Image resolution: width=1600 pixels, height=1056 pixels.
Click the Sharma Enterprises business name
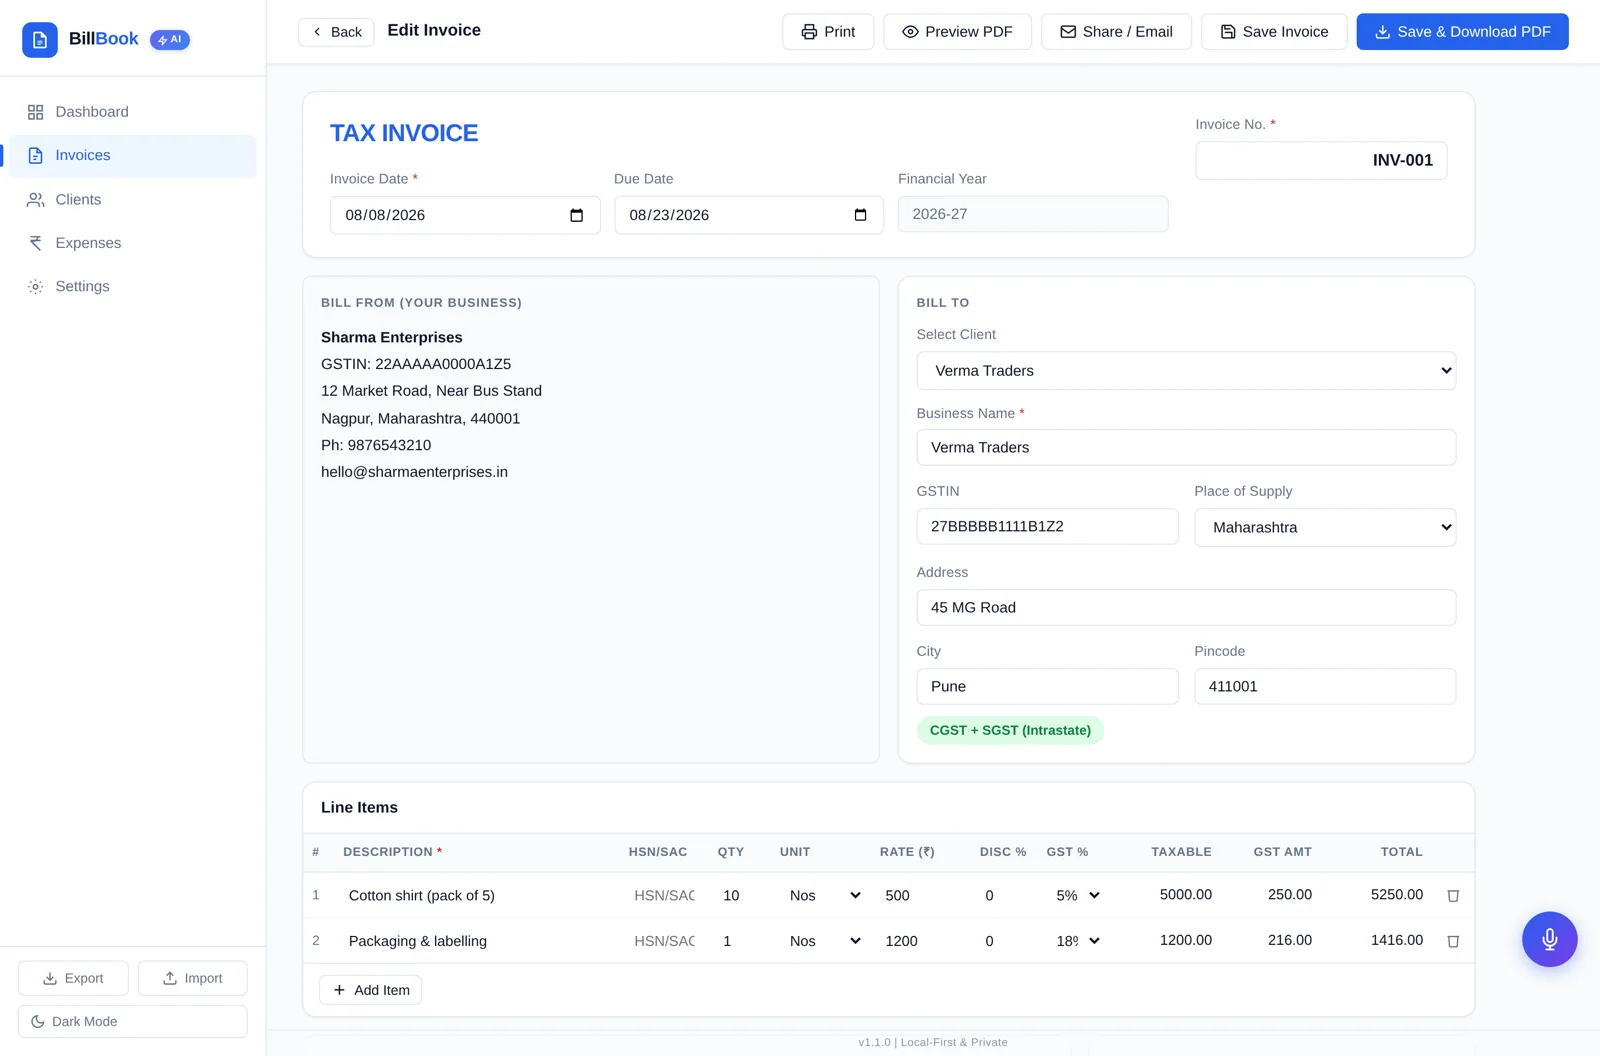point(391,338)
